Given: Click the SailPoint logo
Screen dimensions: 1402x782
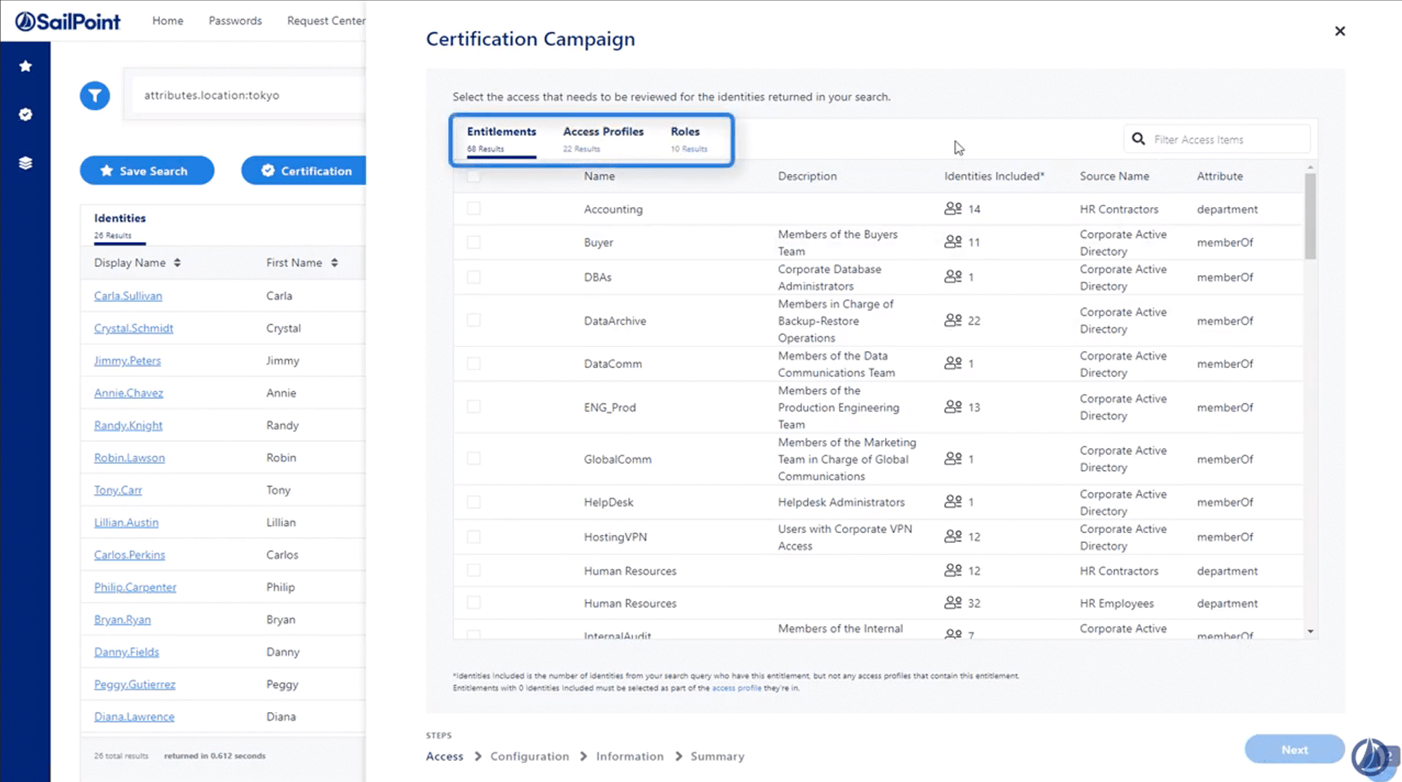Looking at the screenshot, I should coord(68,21).
